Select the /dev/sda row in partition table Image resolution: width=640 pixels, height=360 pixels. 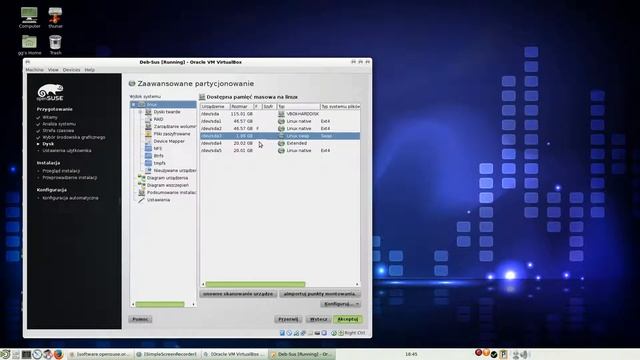pyautogui.click(x=280, y=114)
